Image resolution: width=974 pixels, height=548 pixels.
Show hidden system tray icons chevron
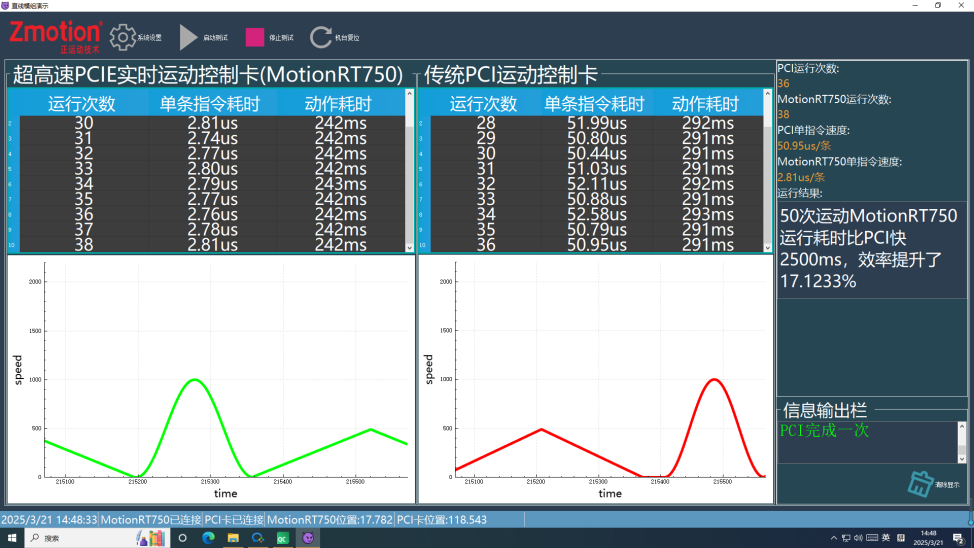(834, 538)
